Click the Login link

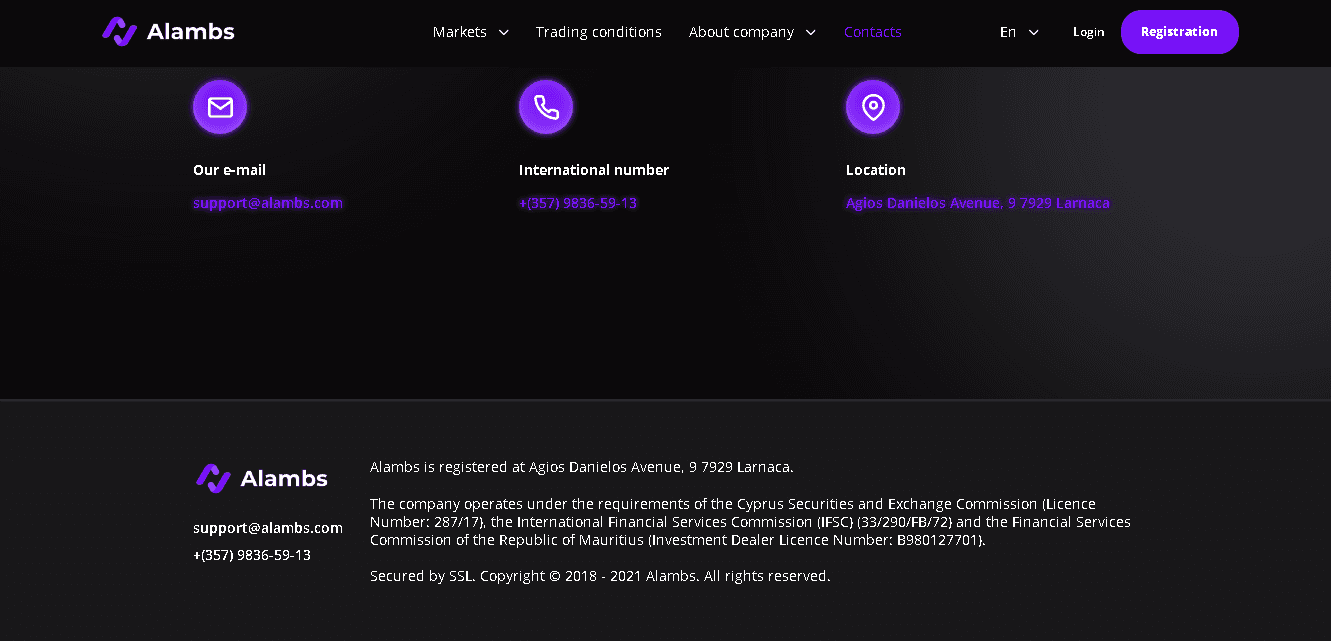1088,31
